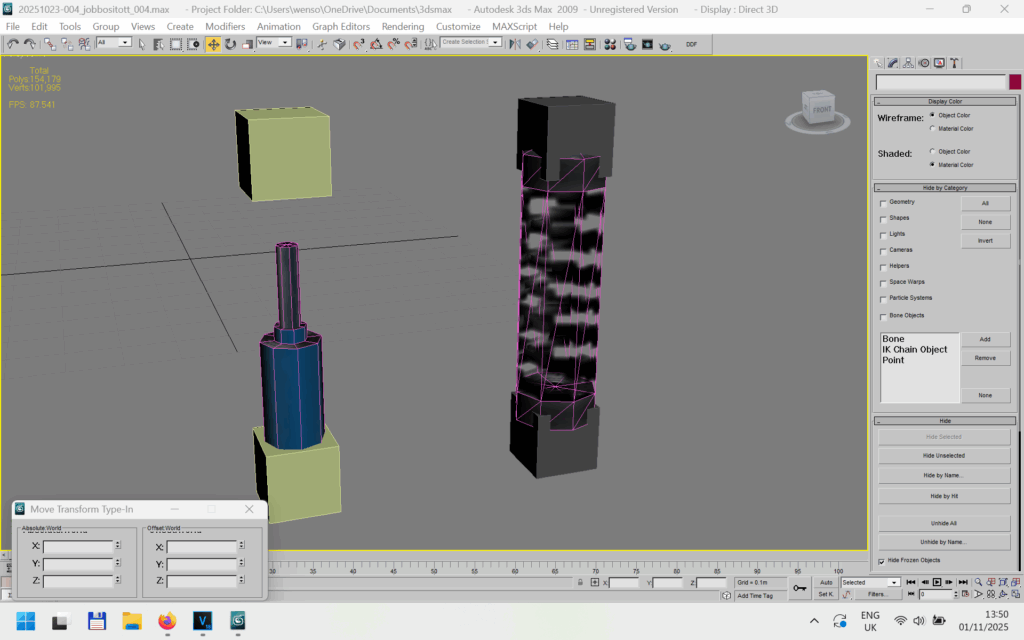The image size is (1024, 640).
Task: Click the Hide Unselected button
Action: click(x=944, y=456)
